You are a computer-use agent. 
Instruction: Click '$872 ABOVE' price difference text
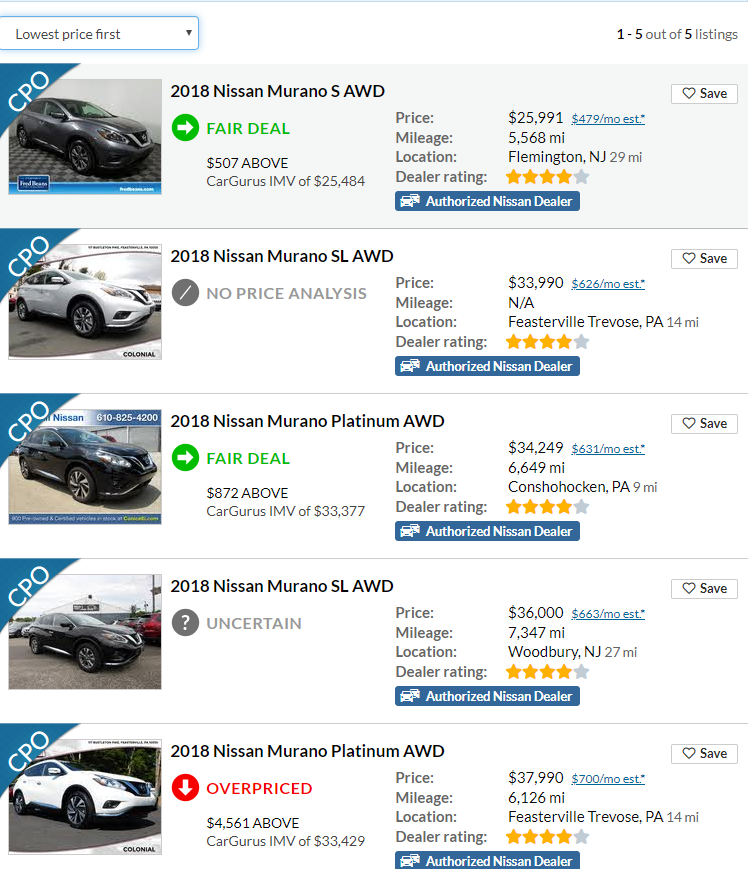247,493
